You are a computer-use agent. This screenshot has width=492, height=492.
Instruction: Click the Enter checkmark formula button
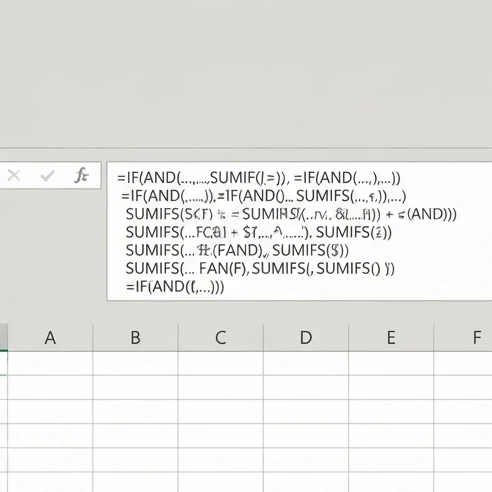pyautogui.click(x=47, y=175)
